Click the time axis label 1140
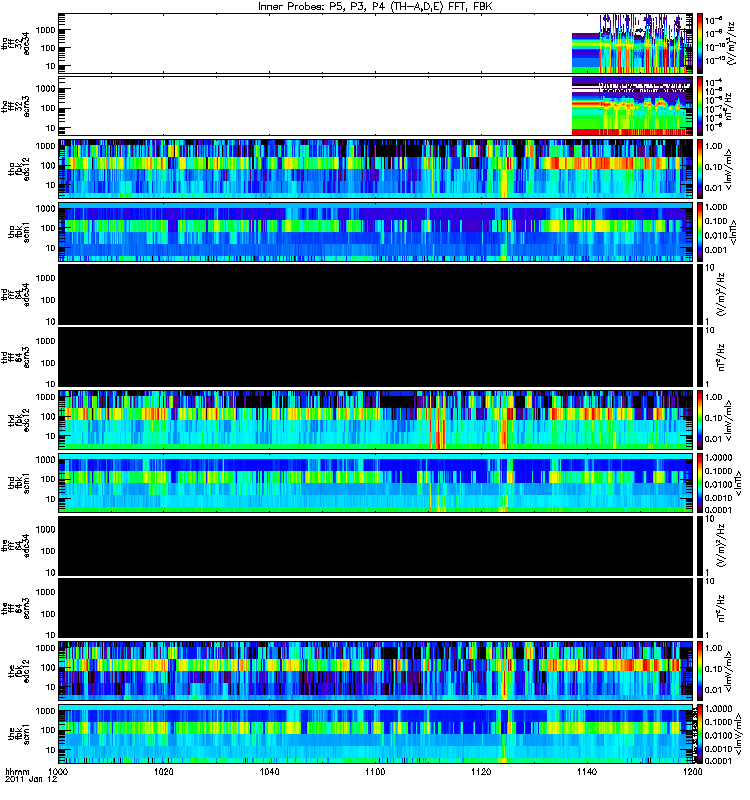The height and width of the screenshot is (800, 750). point(587,772)
